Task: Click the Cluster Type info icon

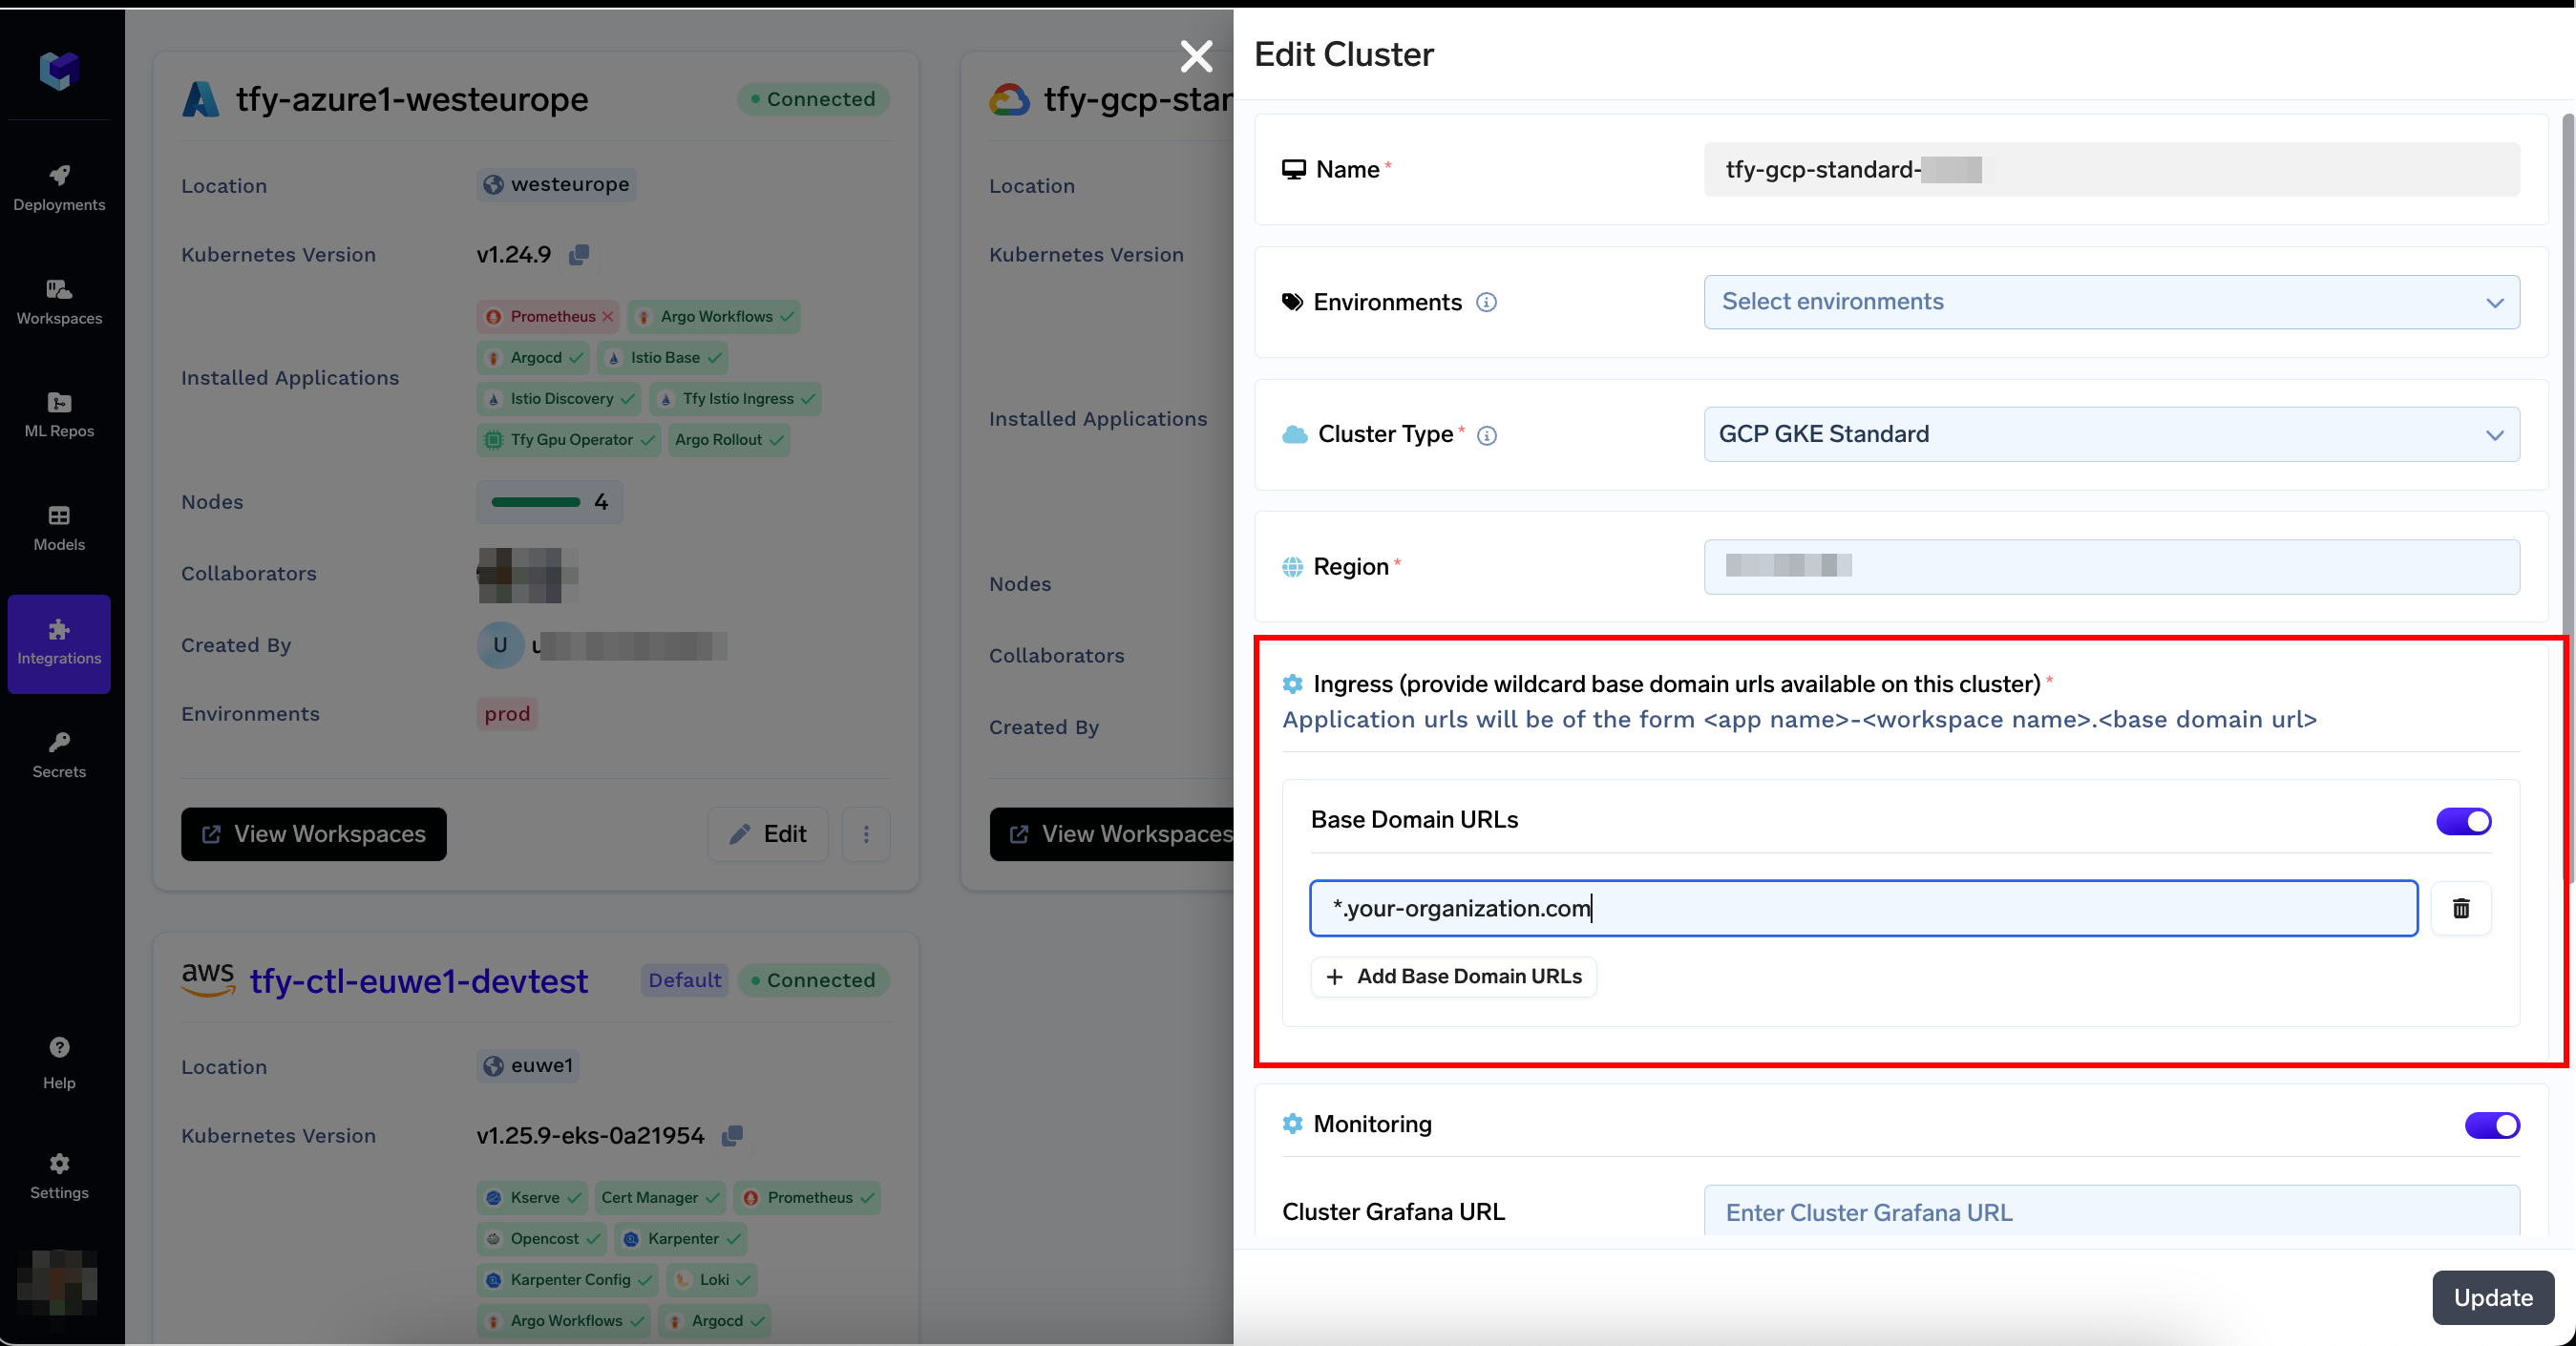Action: point(1487,435)
